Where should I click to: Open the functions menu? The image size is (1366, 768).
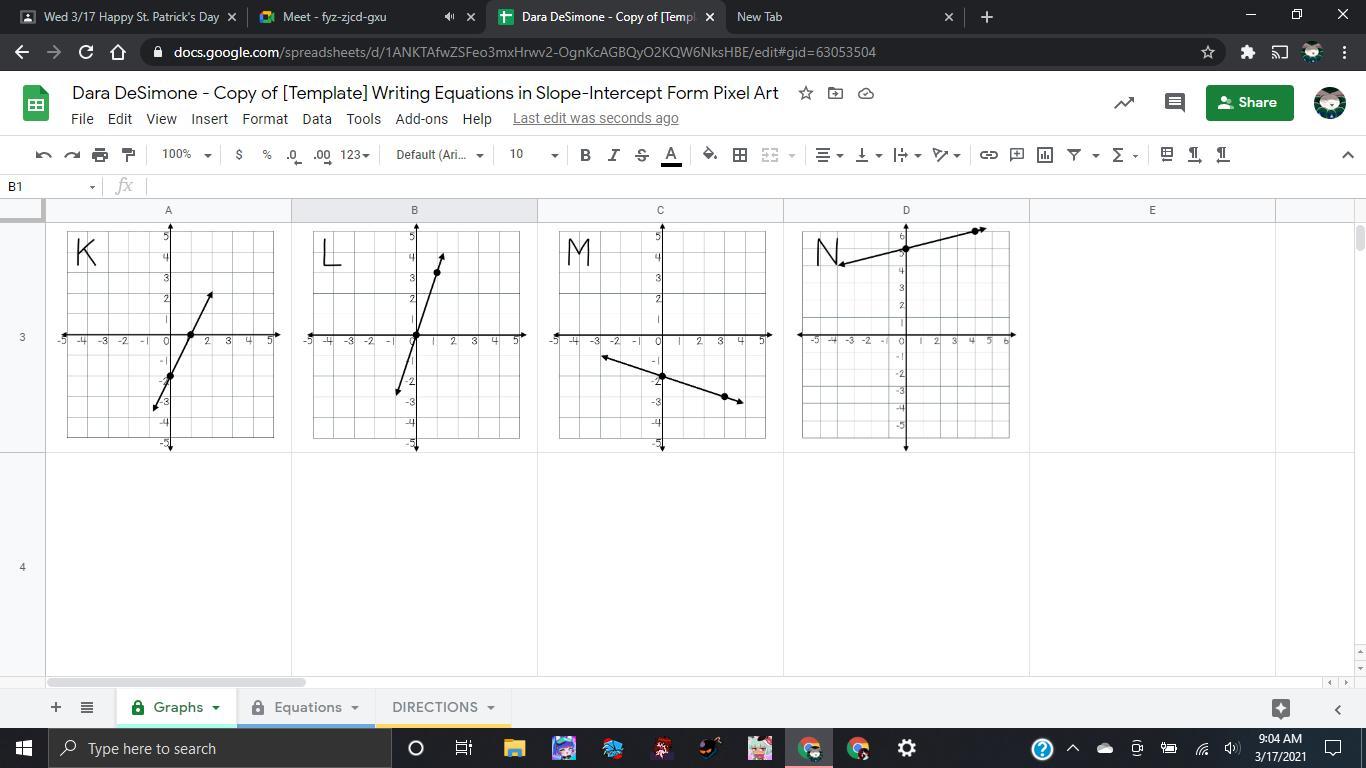(1124, 155)
